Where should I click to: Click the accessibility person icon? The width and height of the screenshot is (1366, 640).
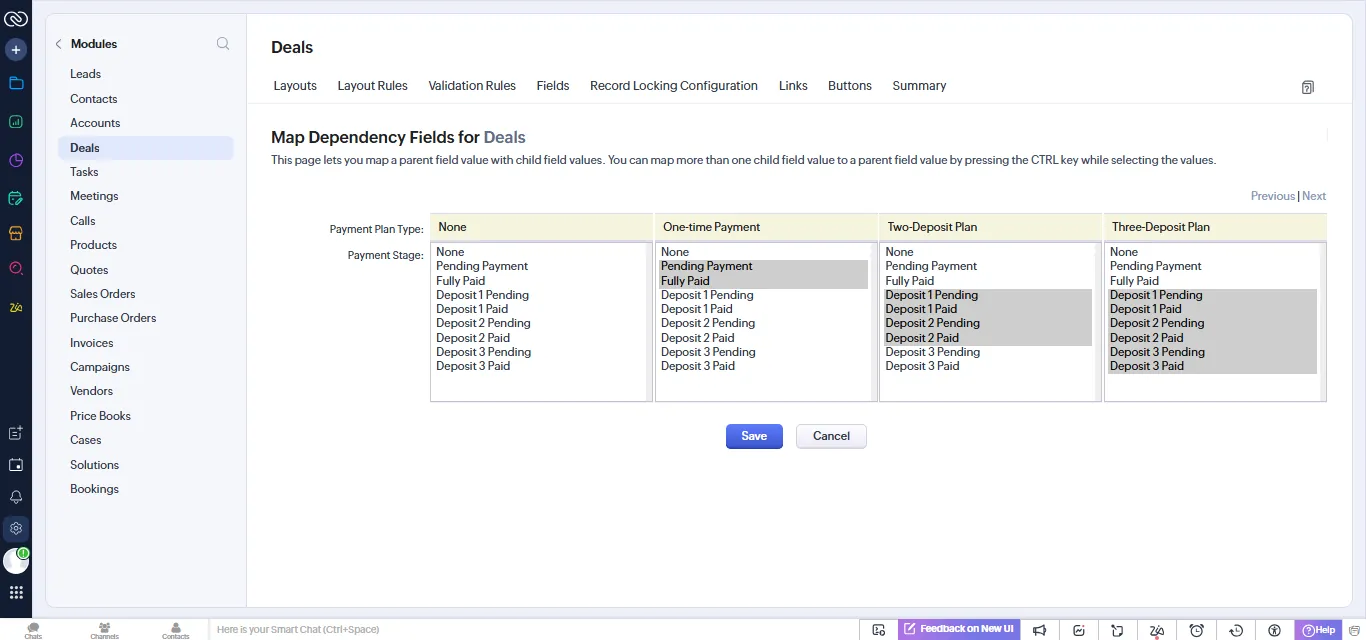pyautogui.click(x=1274, y=630)
